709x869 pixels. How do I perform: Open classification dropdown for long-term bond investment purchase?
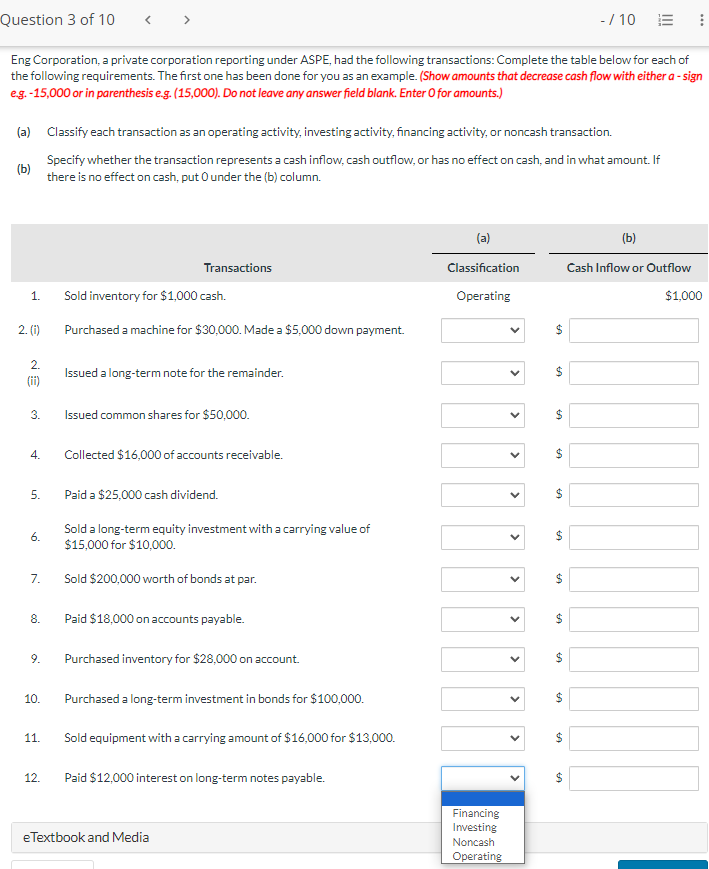coord(483,698)
